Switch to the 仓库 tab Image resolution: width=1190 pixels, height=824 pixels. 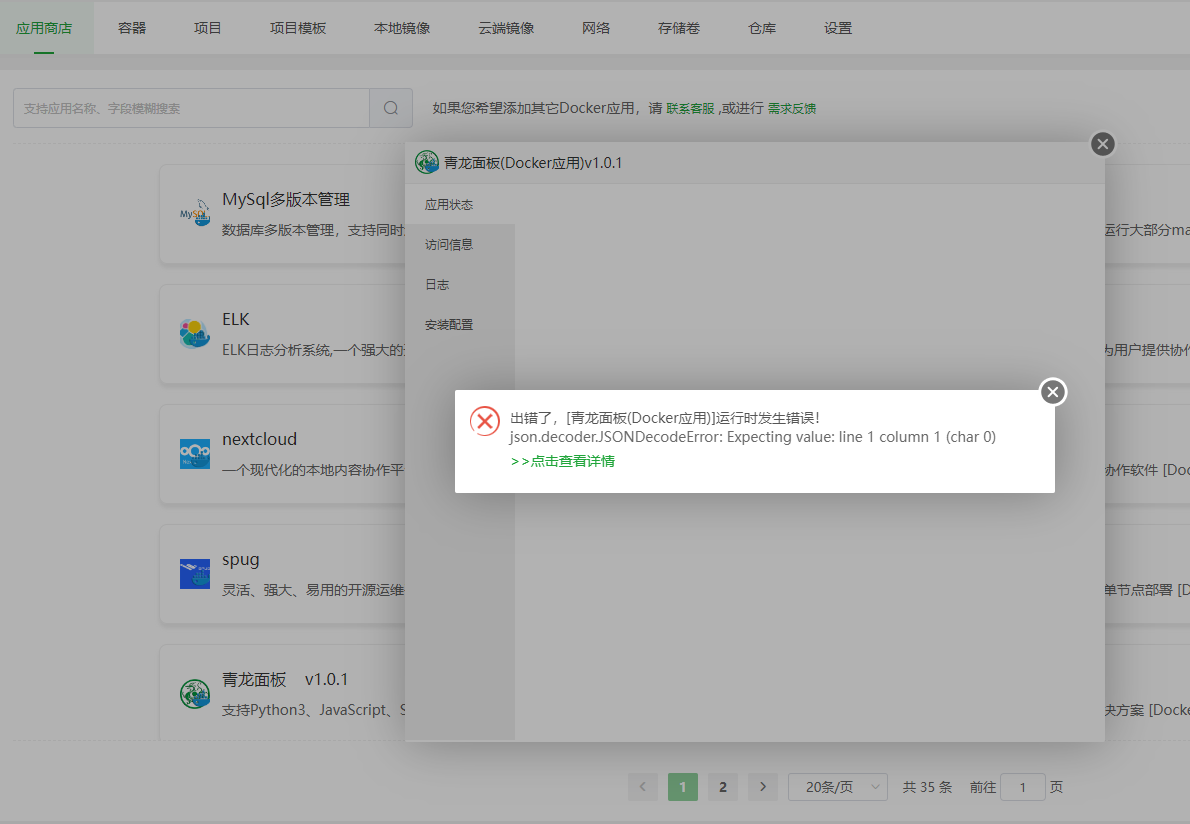(x=762, y=28)
